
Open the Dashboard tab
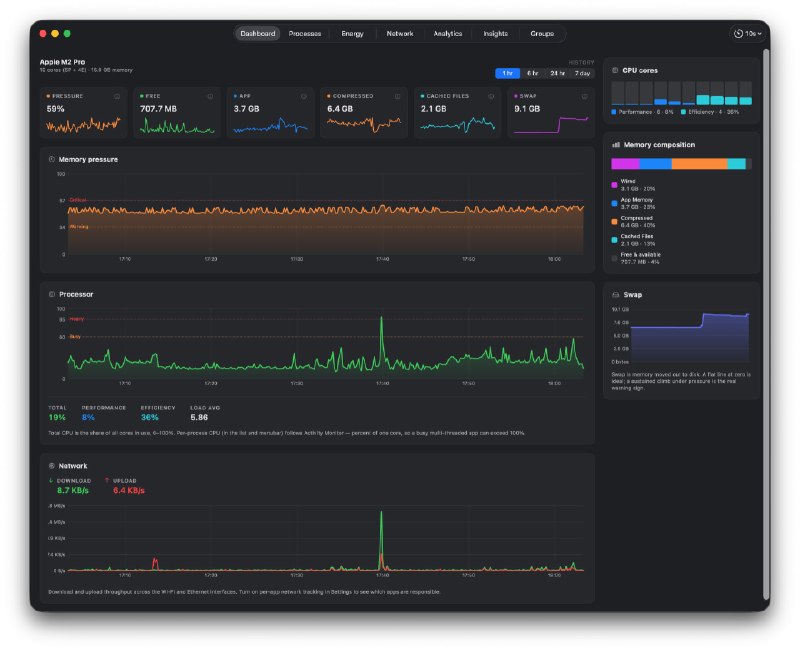click(x=258, y=34)
